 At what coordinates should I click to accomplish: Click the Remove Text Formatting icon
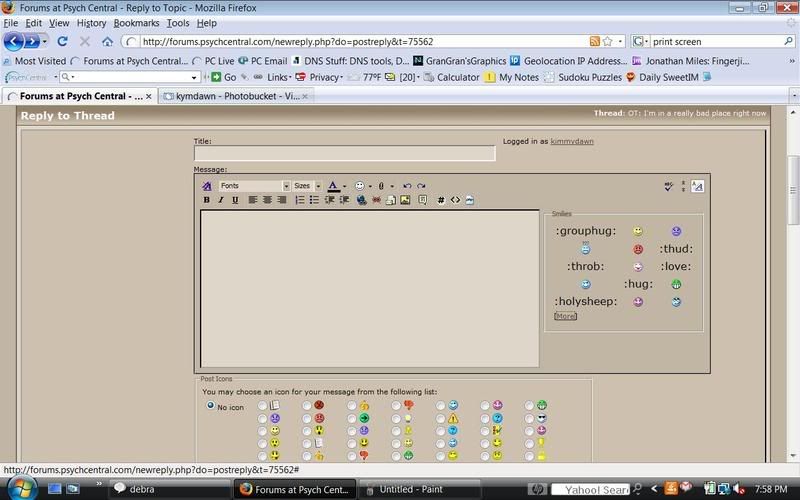pyautogui.click(x=206, y=186)
